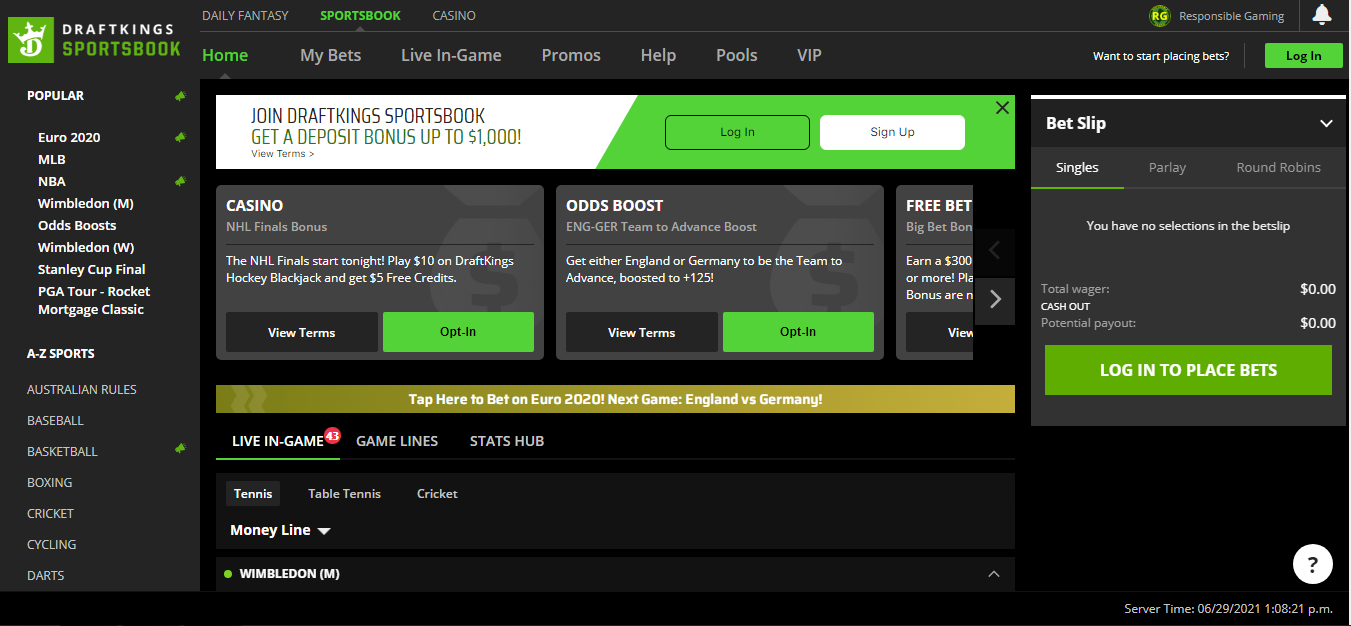Open the VIP page
This screenshot has height=626, width=1351.
click(809, 55)
